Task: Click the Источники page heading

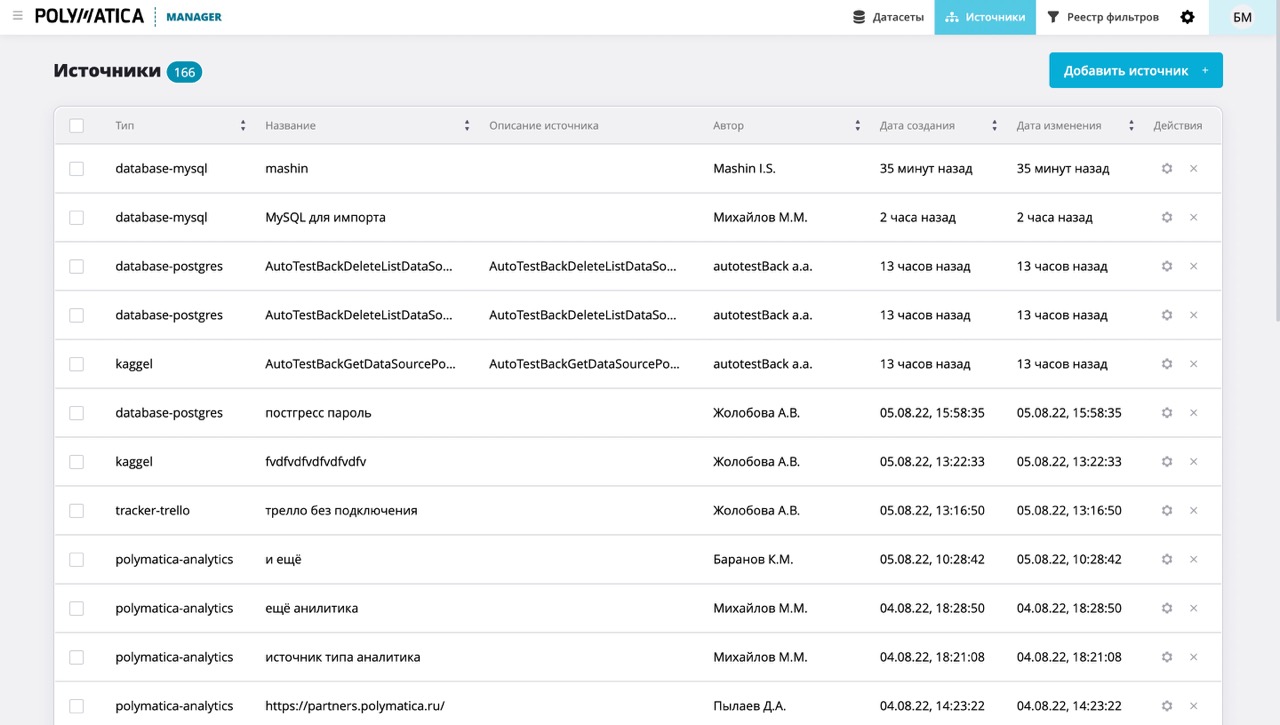Action: click(x=107, y=71)
